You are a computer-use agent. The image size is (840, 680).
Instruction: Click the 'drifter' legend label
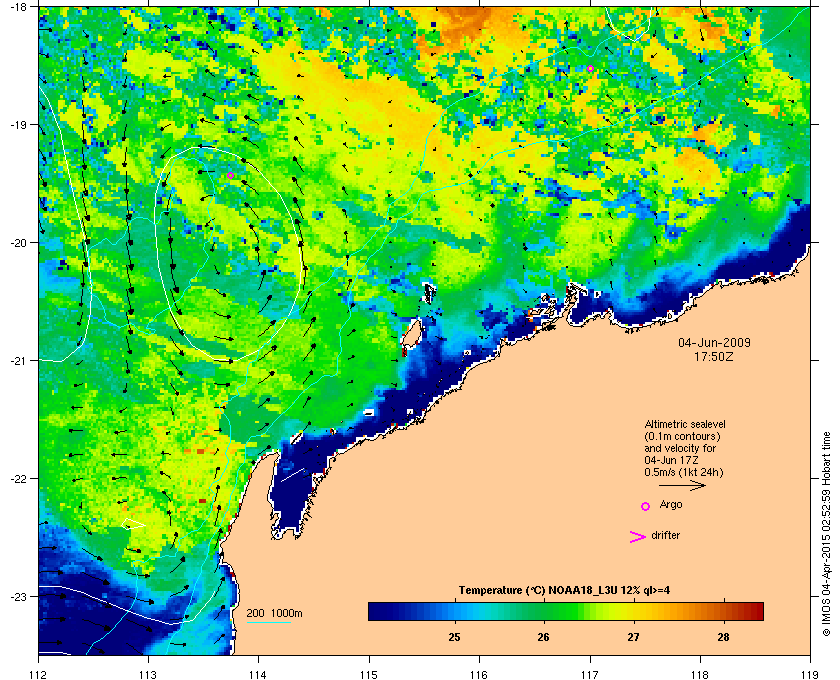pos(665,535)
